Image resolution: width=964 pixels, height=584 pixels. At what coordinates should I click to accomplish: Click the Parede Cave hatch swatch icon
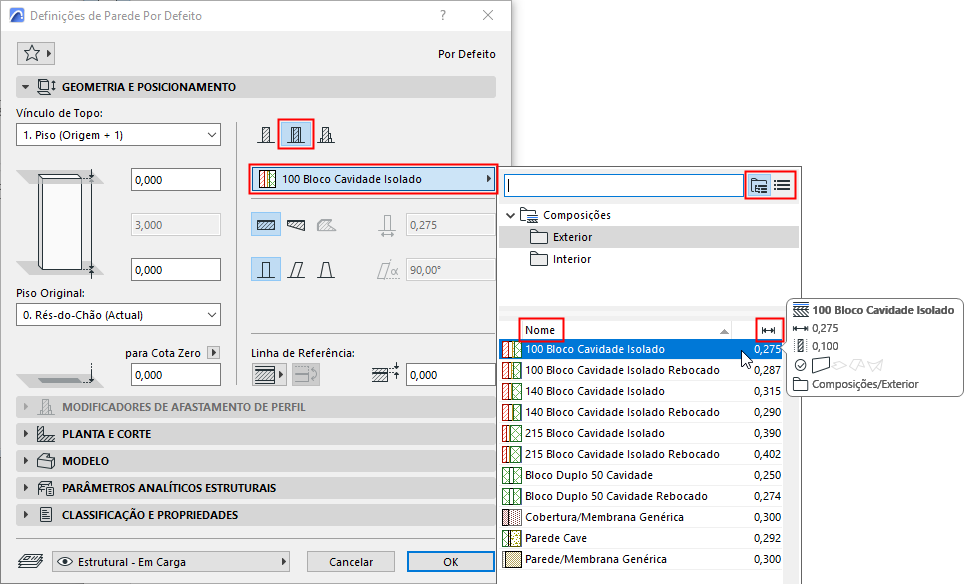click(x=512, y=538)
